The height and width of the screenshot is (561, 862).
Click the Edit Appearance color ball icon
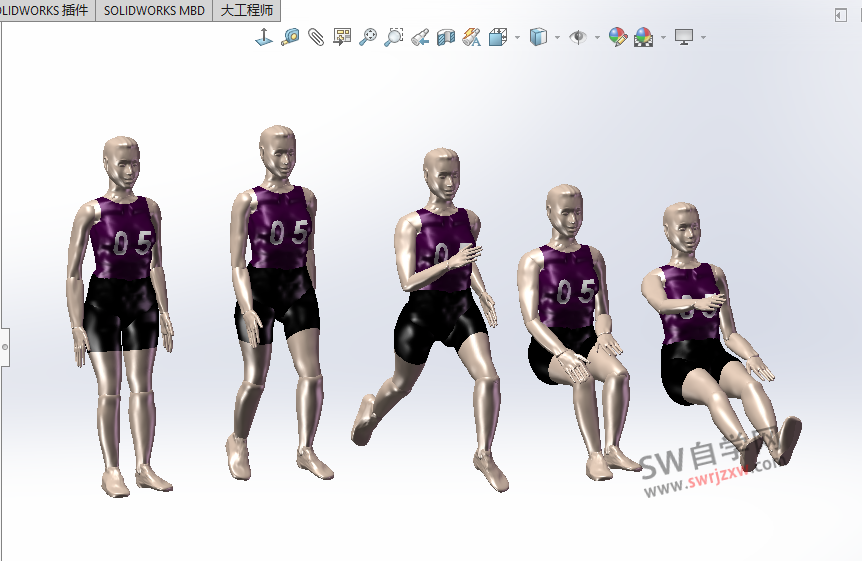coord(618,37)
